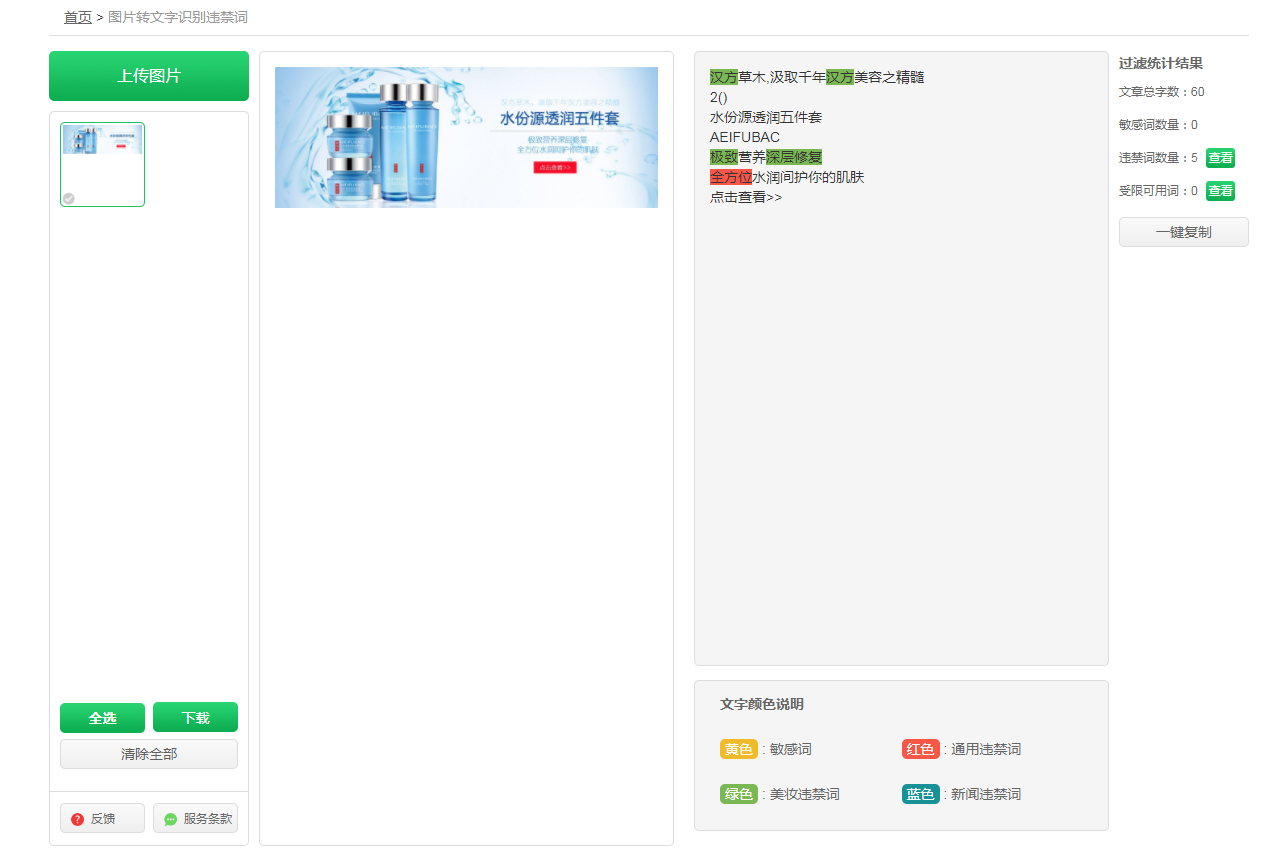Click the 新闻违禁词 legend label
The image size is (1274, 854).
coord(986,794)
